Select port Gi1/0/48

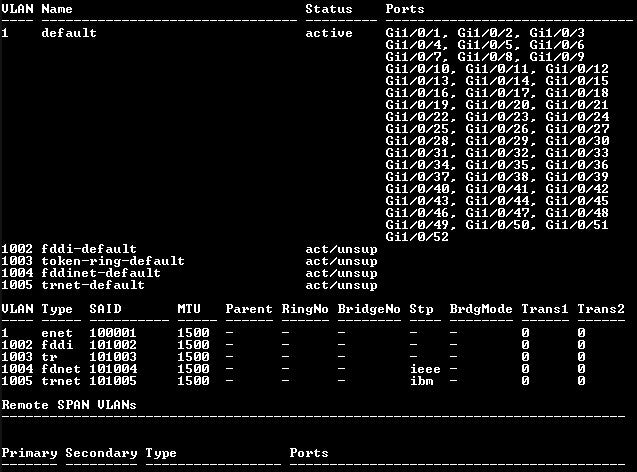coord(577,212)
